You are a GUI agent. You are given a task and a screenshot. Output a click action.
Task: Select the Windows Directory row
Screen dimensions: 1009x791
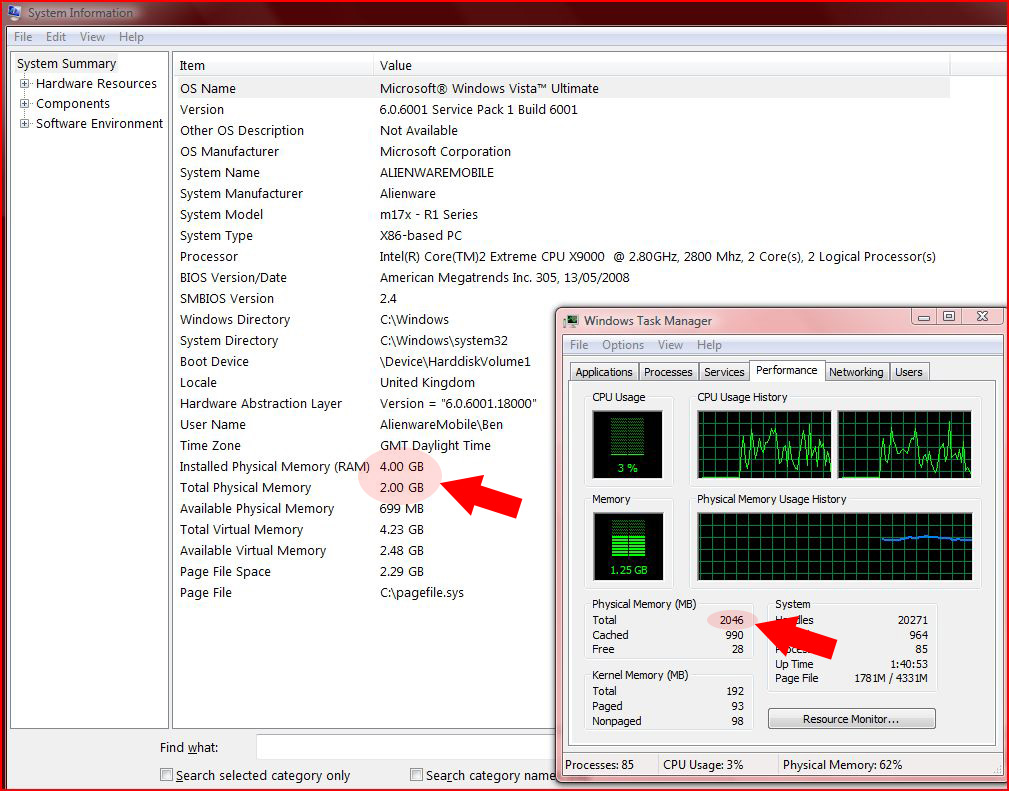pos(364,320)
